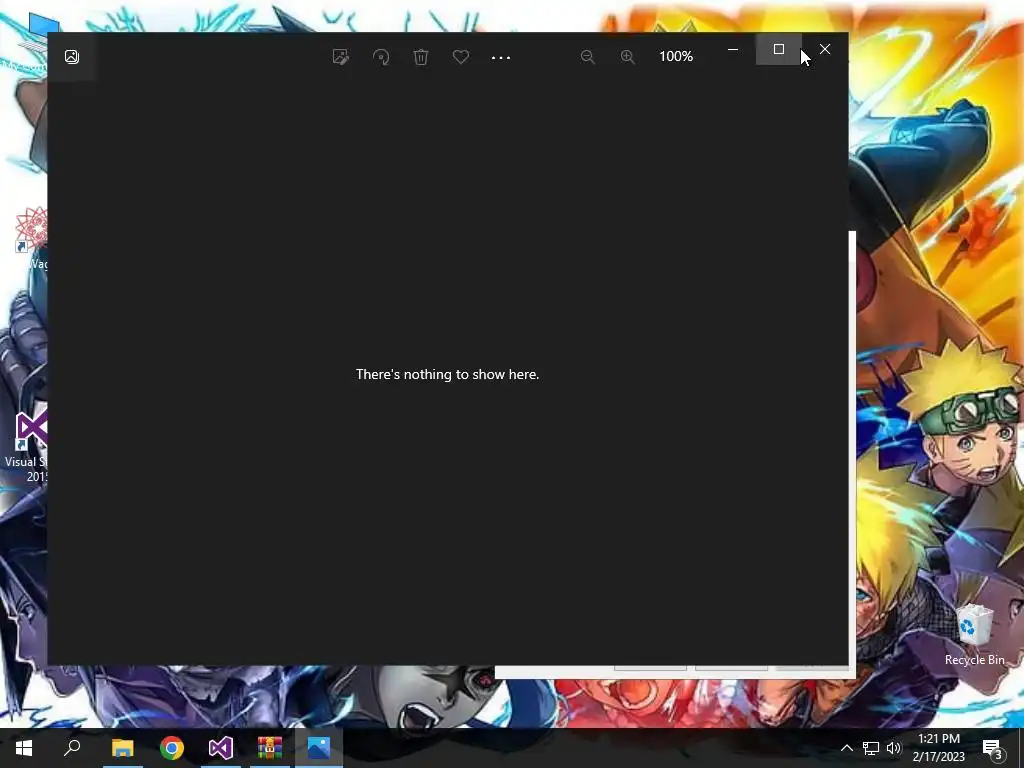
Task: Open the see more three-dots menu
Action: tap(501, 57)
